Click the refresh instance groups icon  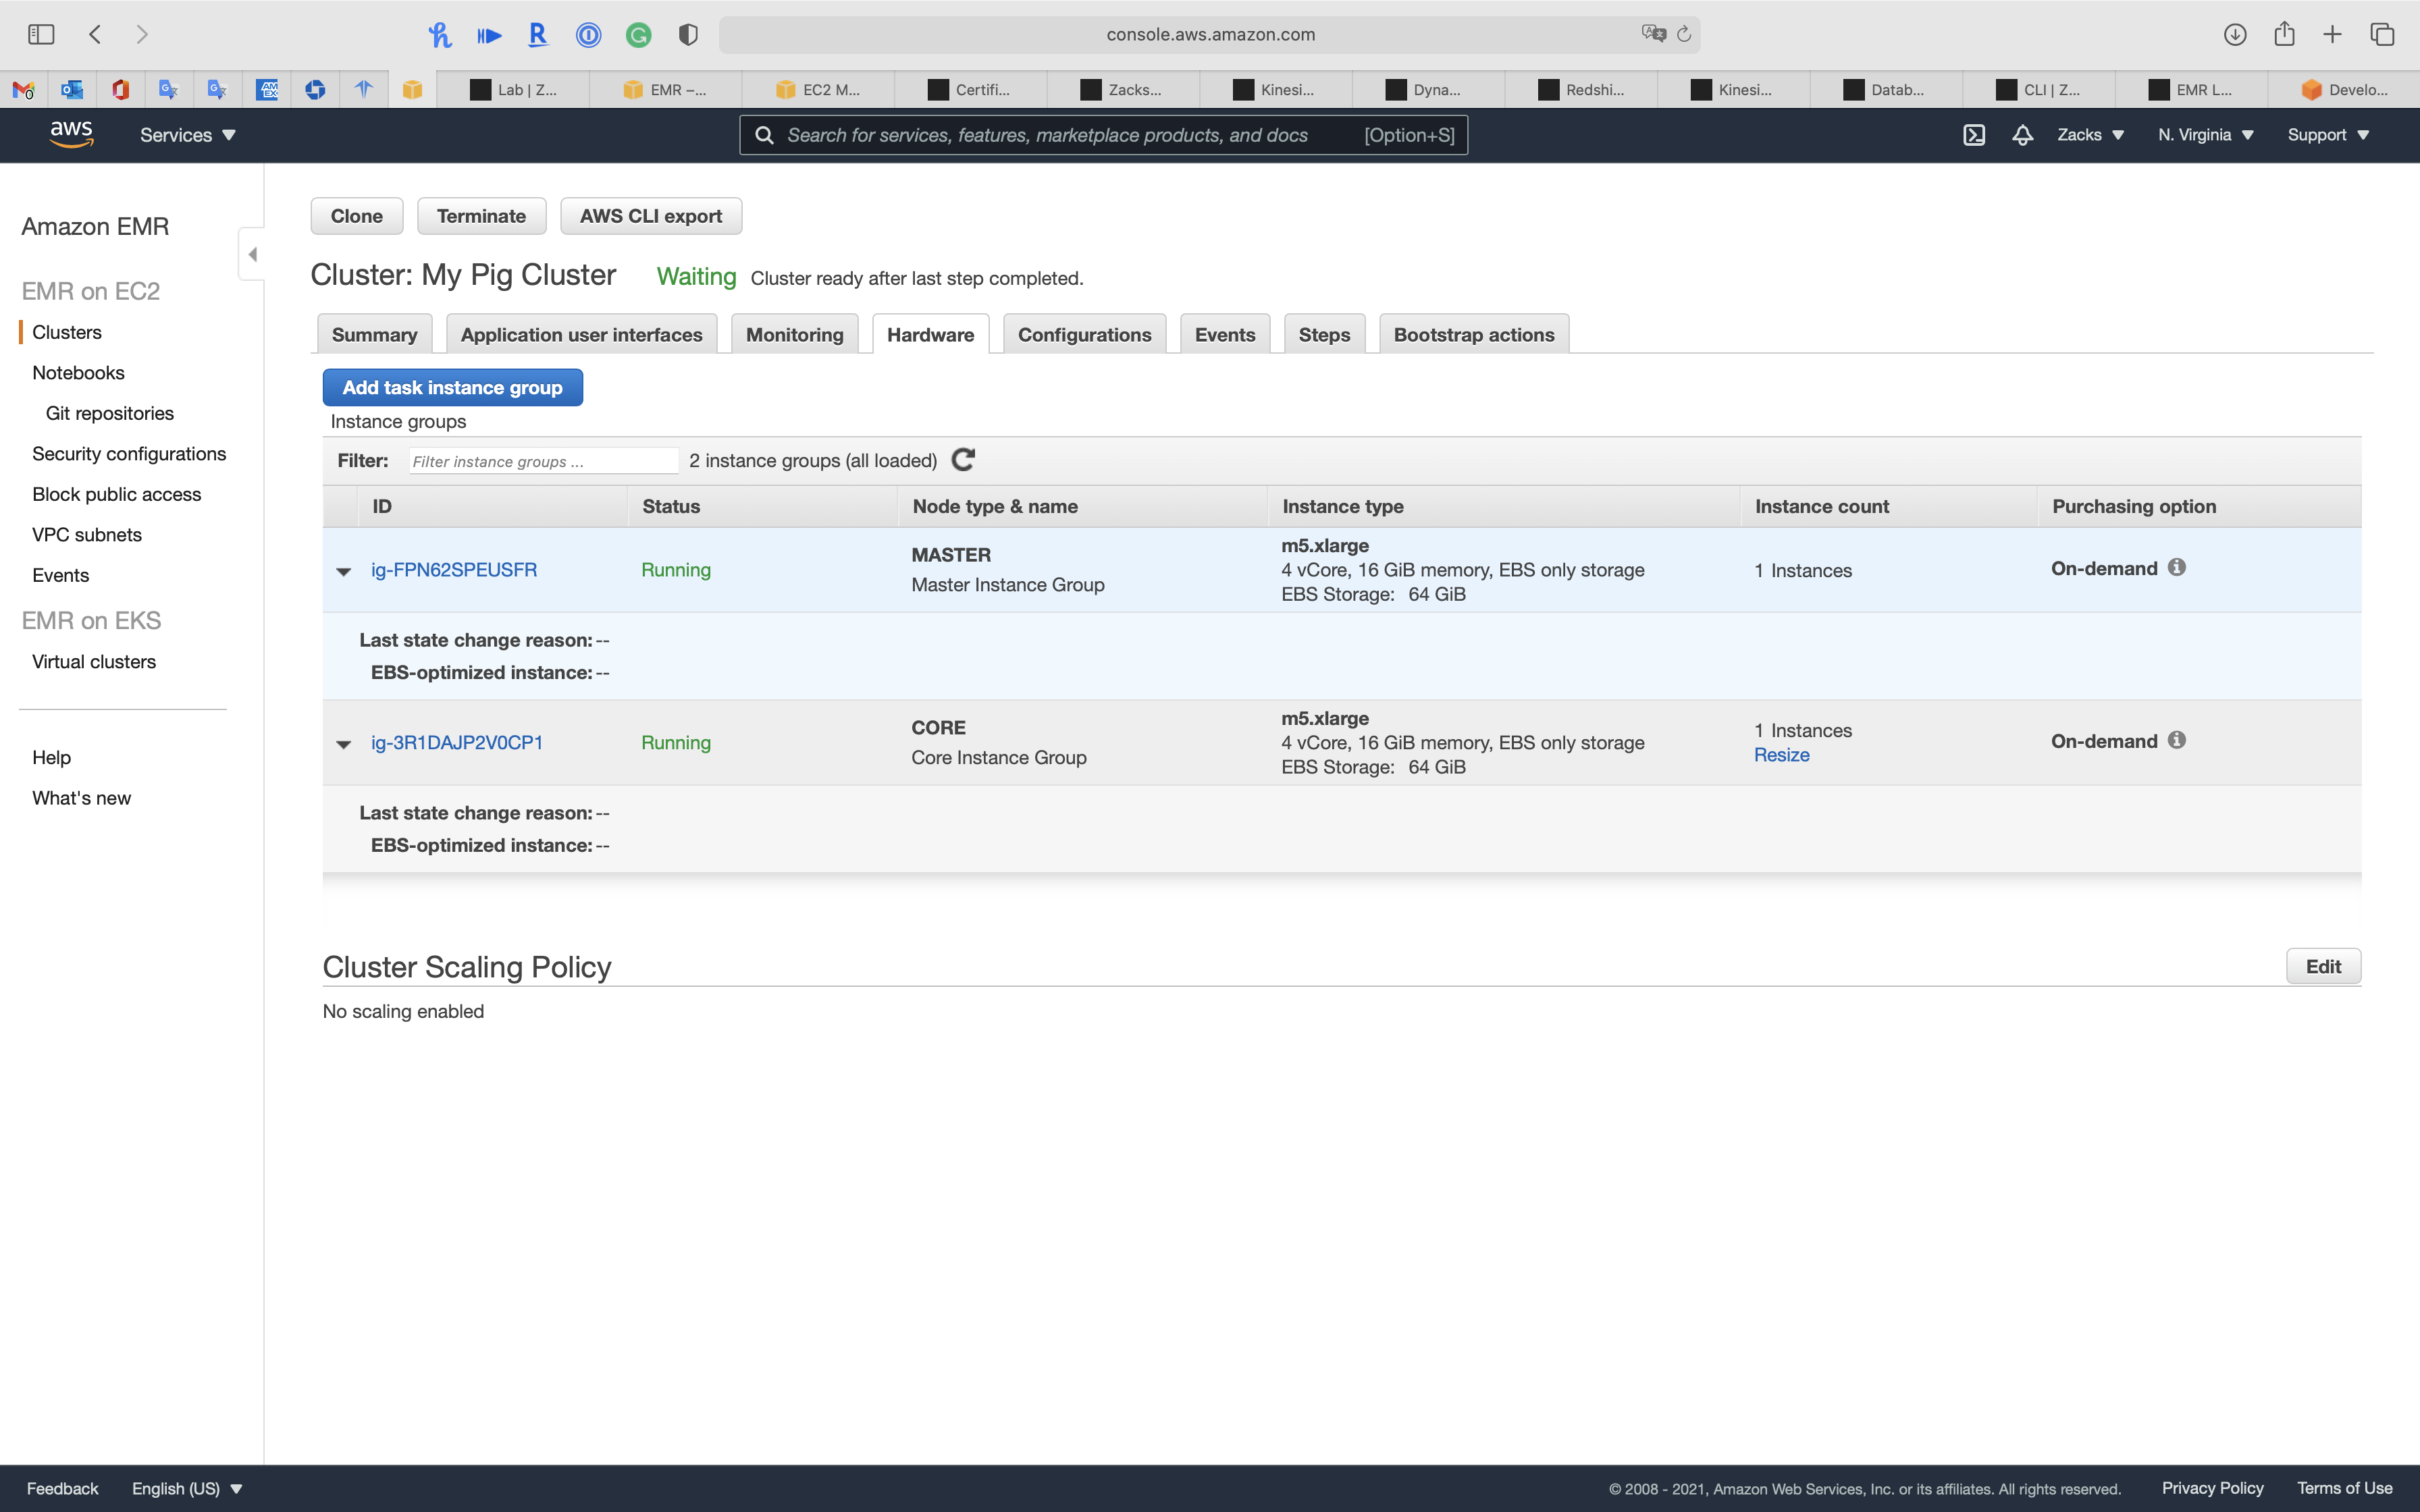tap(963, 460)
